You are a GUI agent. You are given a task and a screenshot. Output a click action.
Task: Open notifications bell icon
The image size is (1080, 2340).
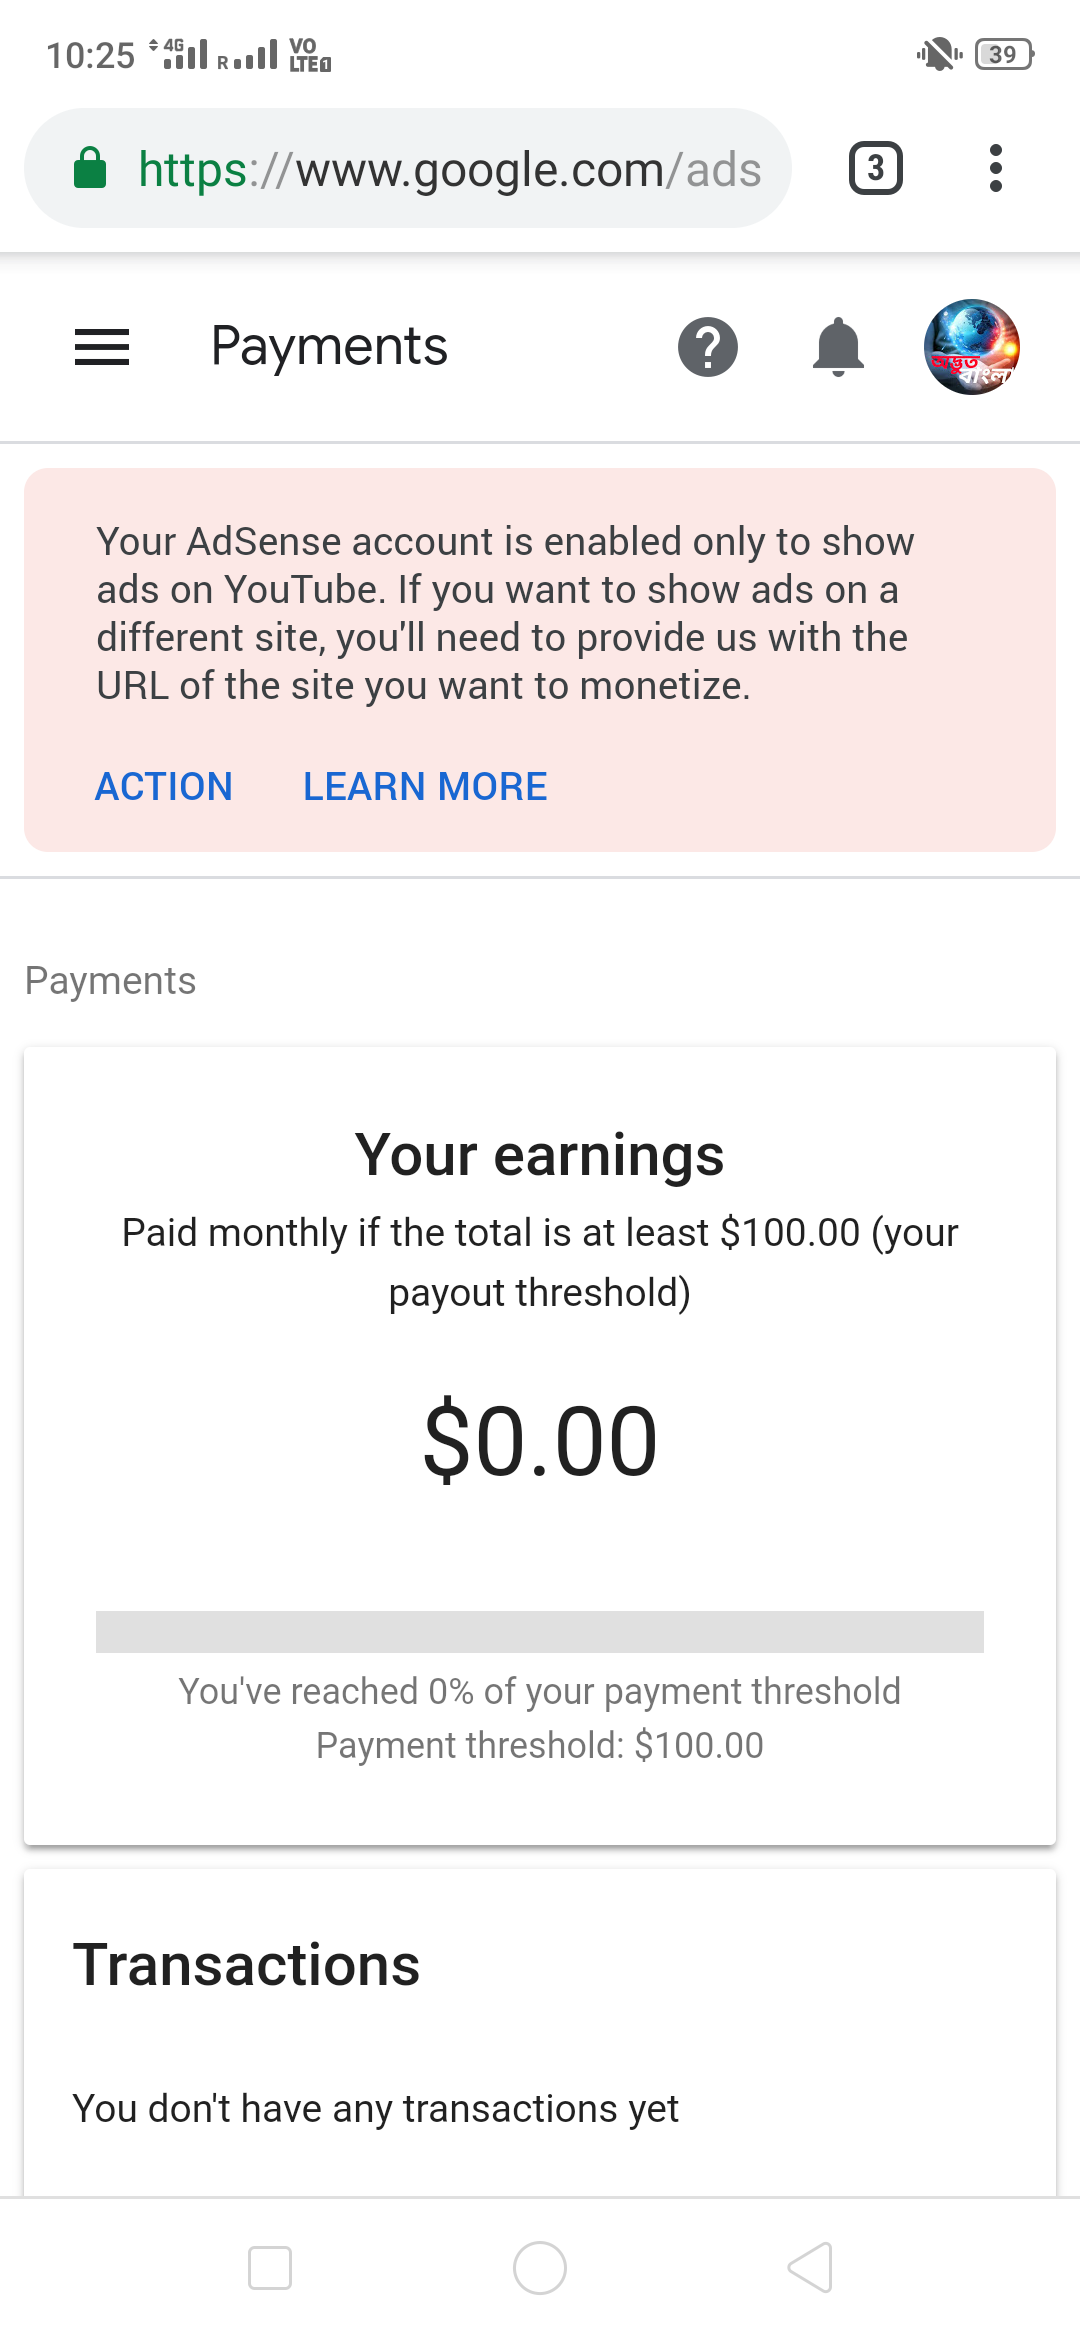tap(838, 347)
